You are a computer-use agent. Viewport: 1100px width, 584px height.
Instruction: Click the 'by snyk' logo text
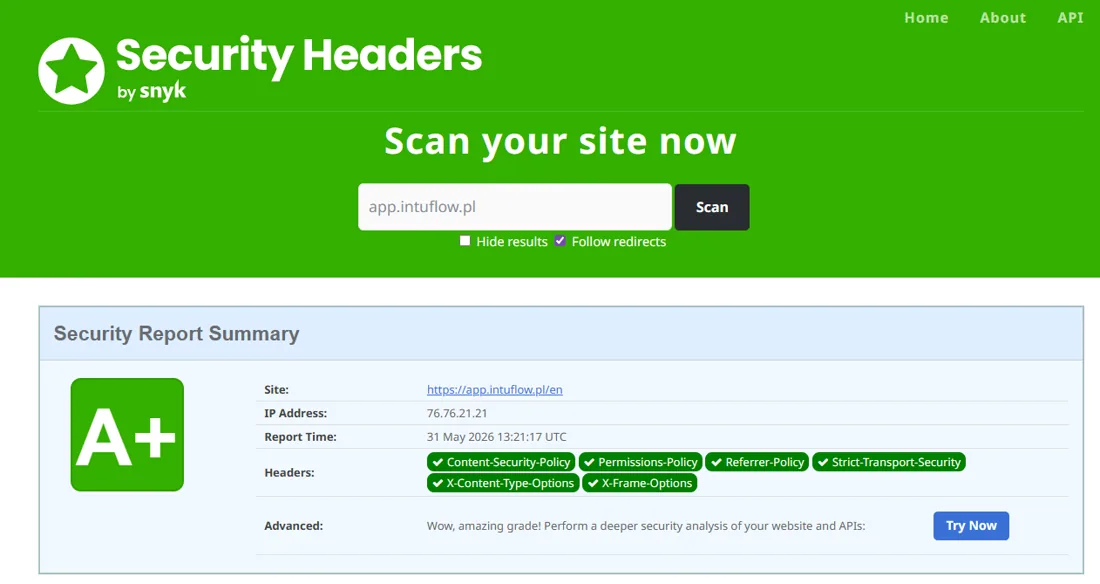pyautogui.click(x=152, y=91)
